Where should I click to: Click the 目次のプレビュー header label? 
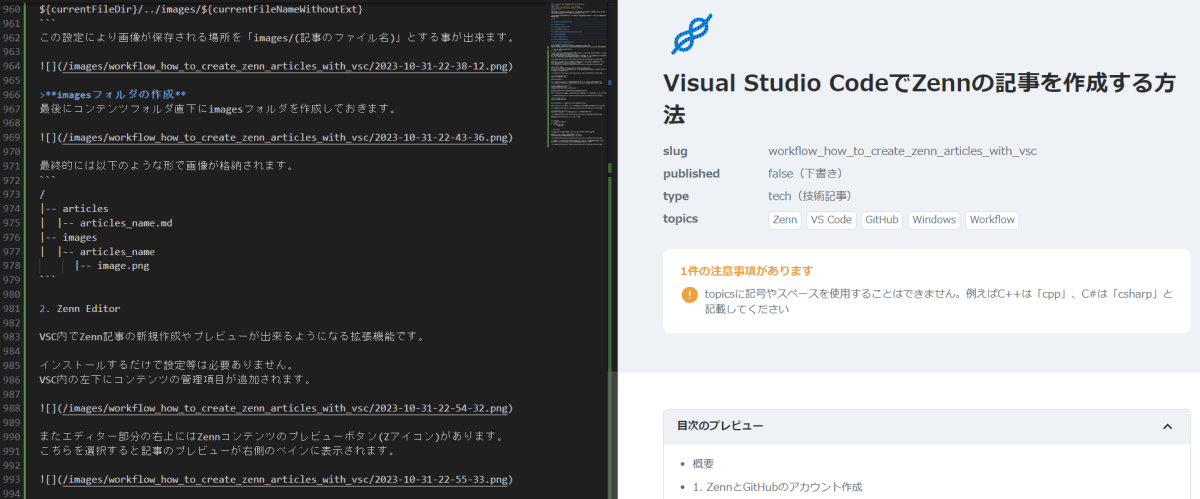[x=720, y=426]
